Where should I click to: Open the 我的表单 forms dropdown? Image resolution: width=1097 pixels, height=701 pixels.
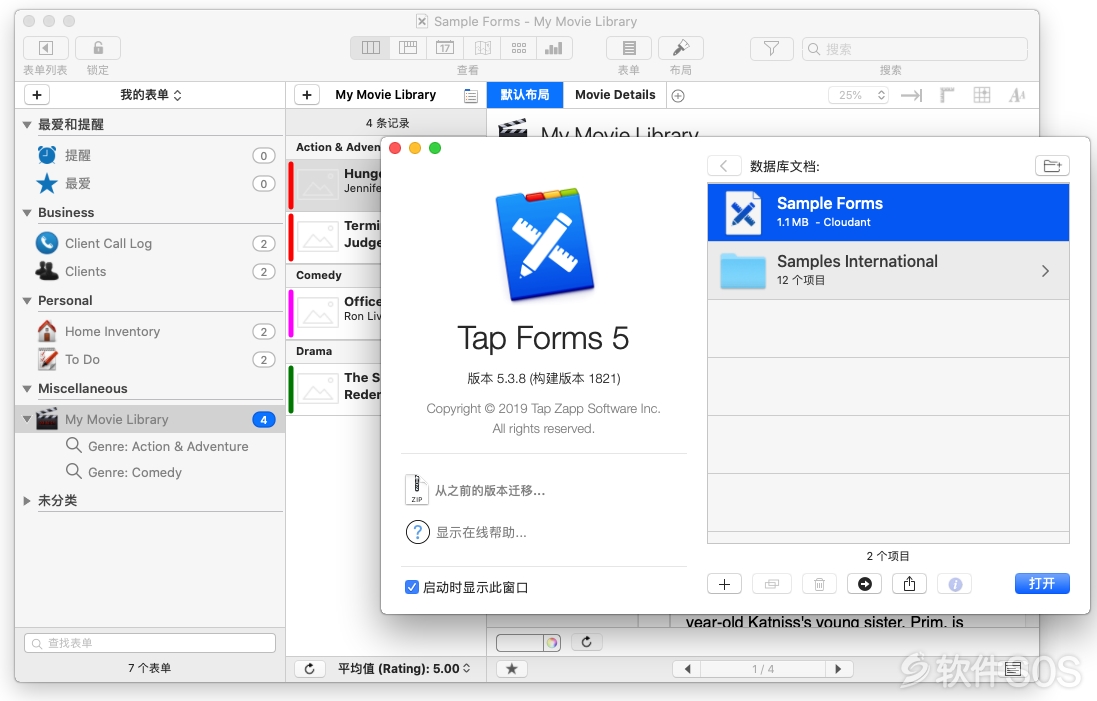[150, 94]
